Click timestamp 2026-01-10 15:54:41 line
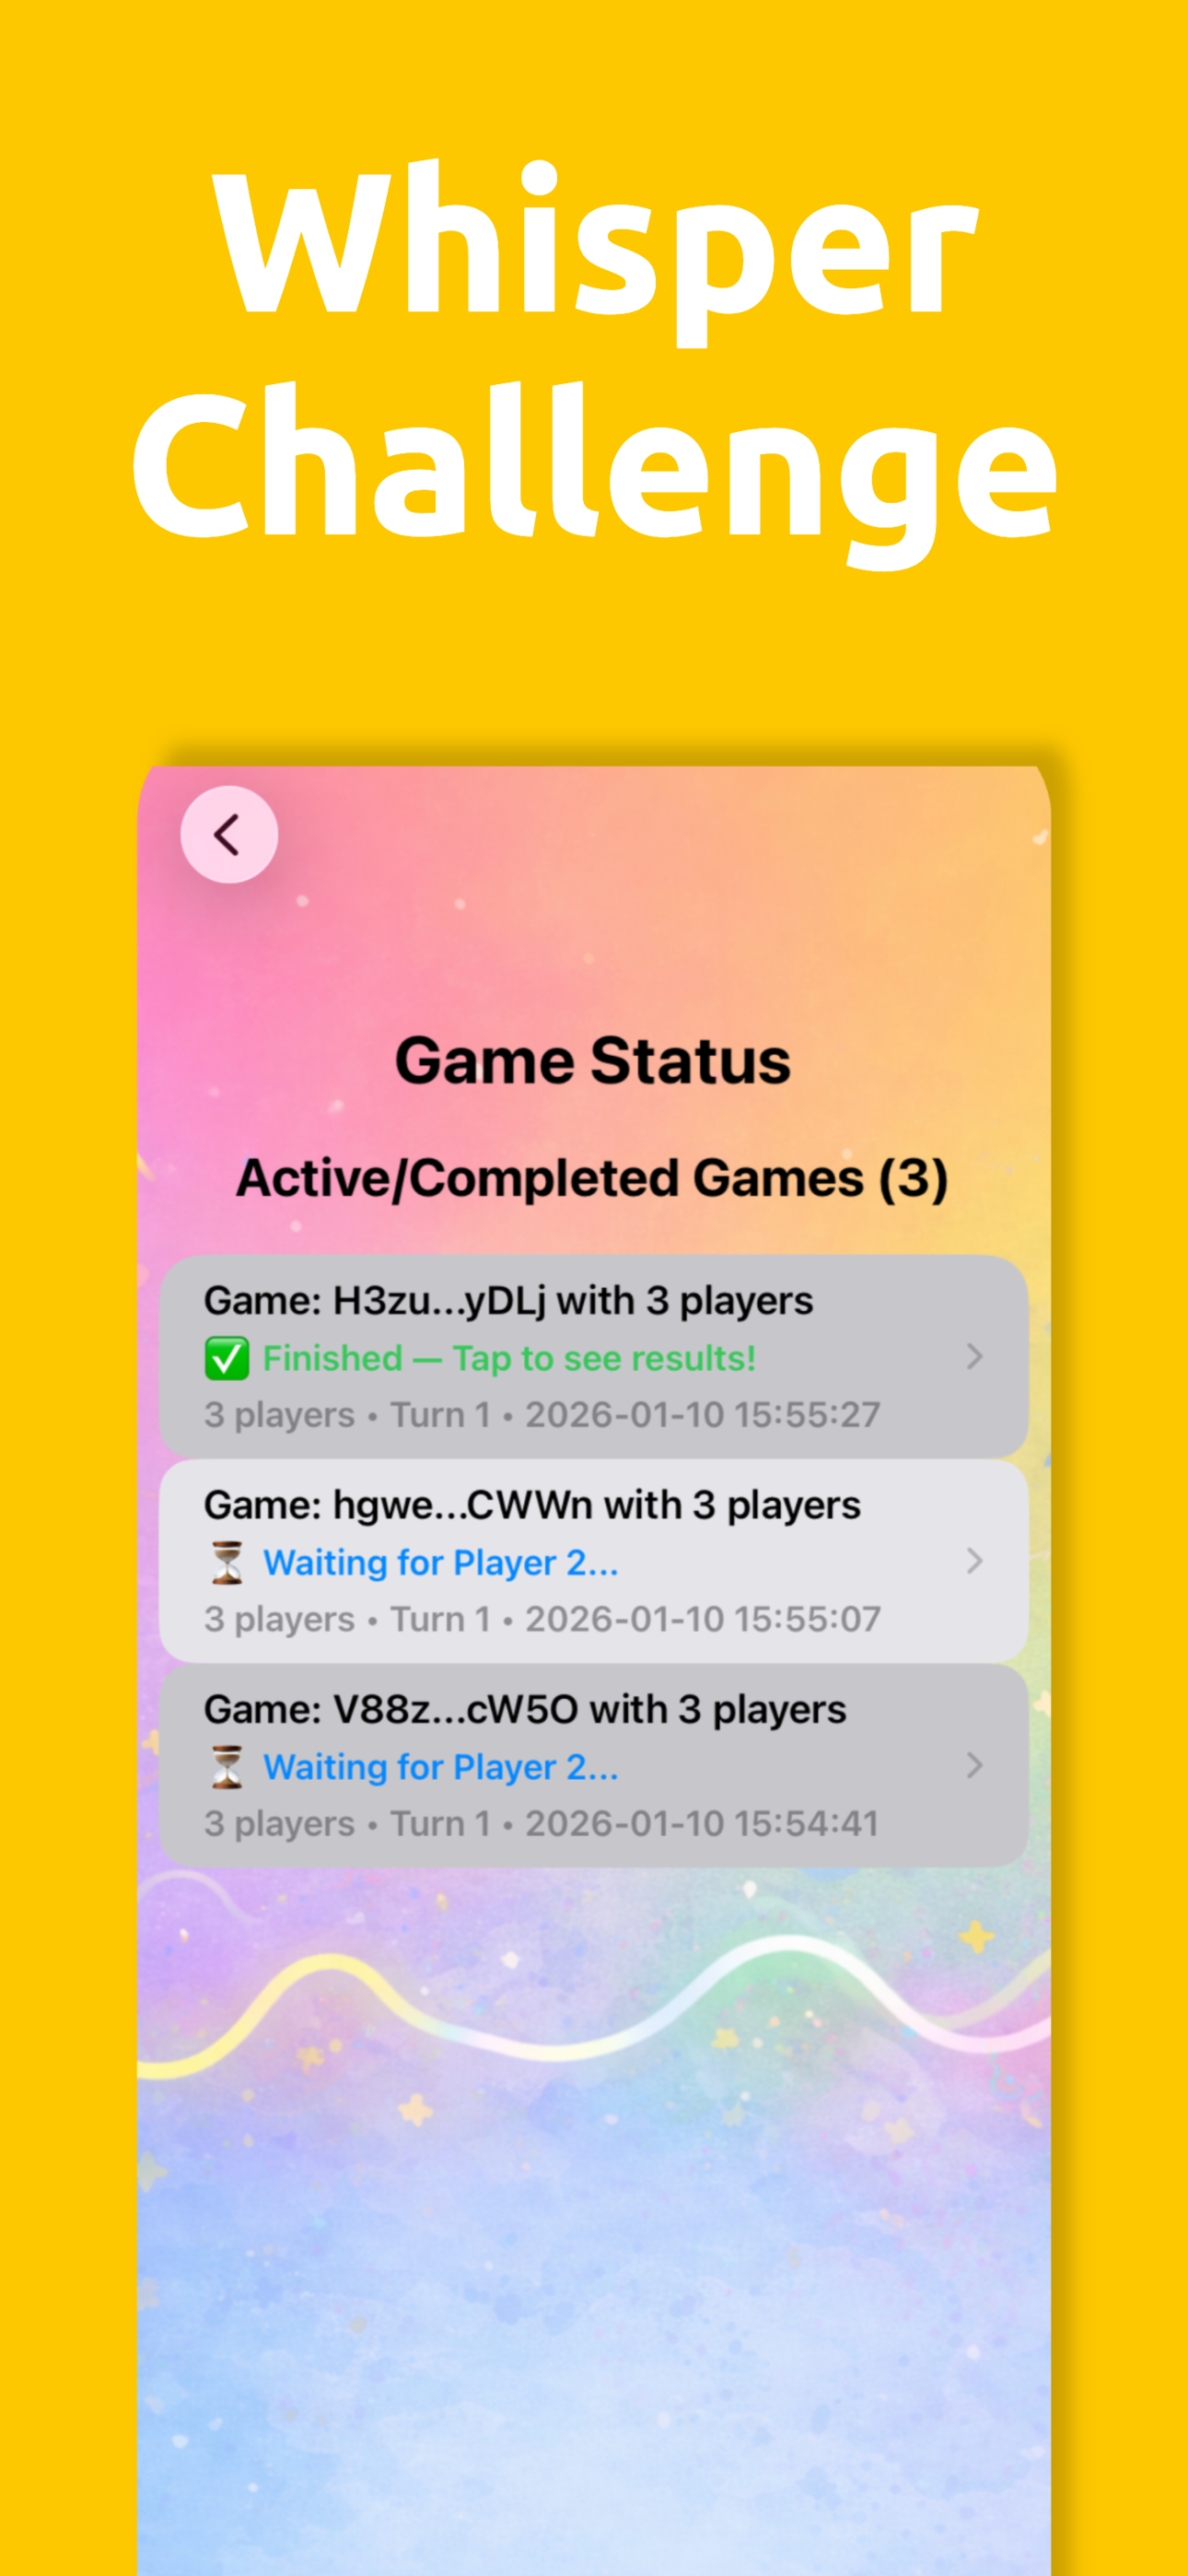The width and height of the screenshot is (1188, 2576). (541, 1823)
